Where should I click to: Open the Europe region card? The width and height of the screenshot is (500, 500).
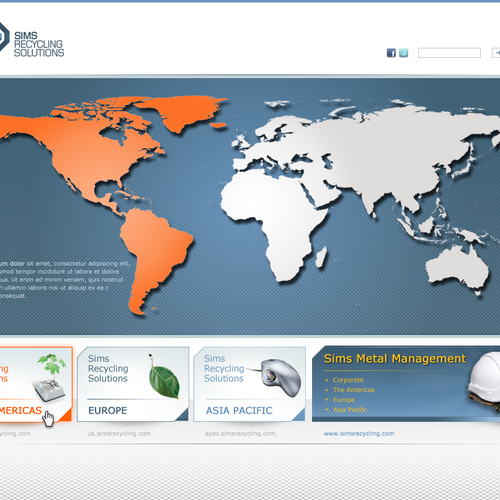(x=133, y=384)
